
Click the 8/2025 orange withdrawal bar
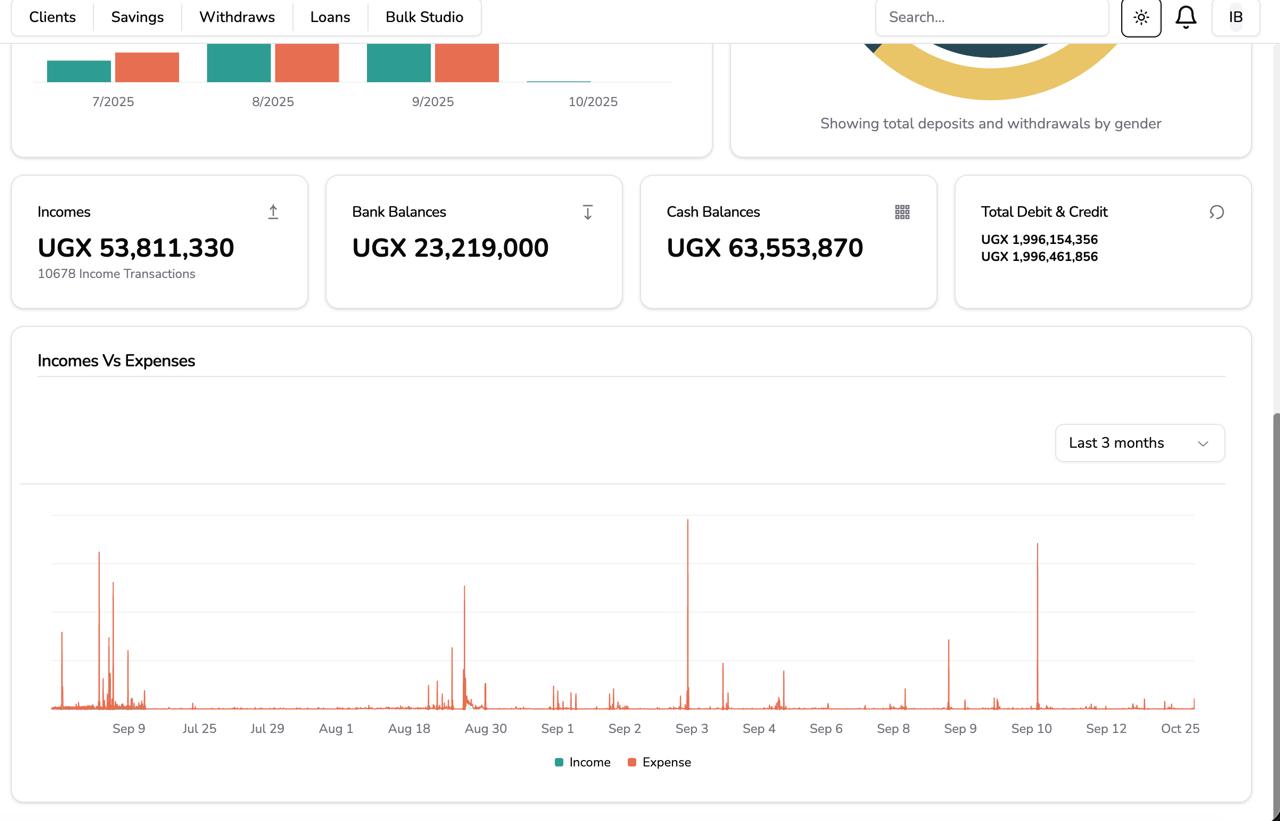[307, 63]
